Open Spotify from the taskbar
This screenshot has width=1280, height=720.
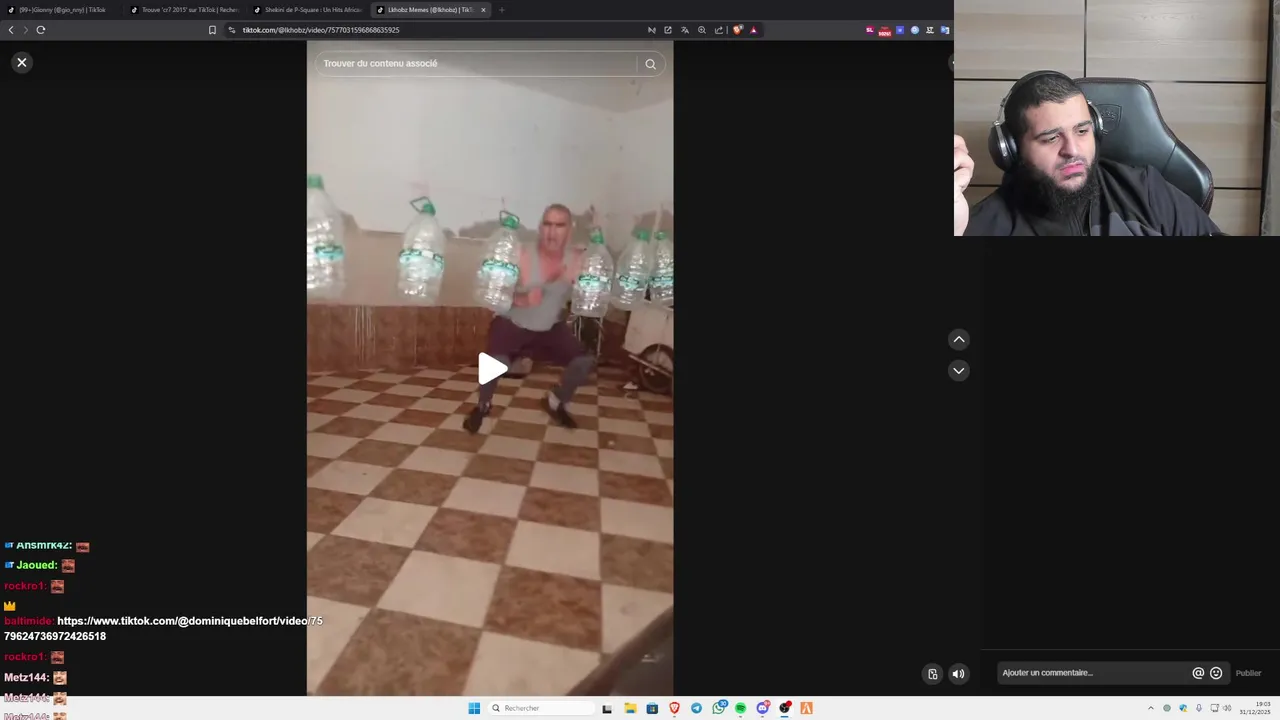740,708
